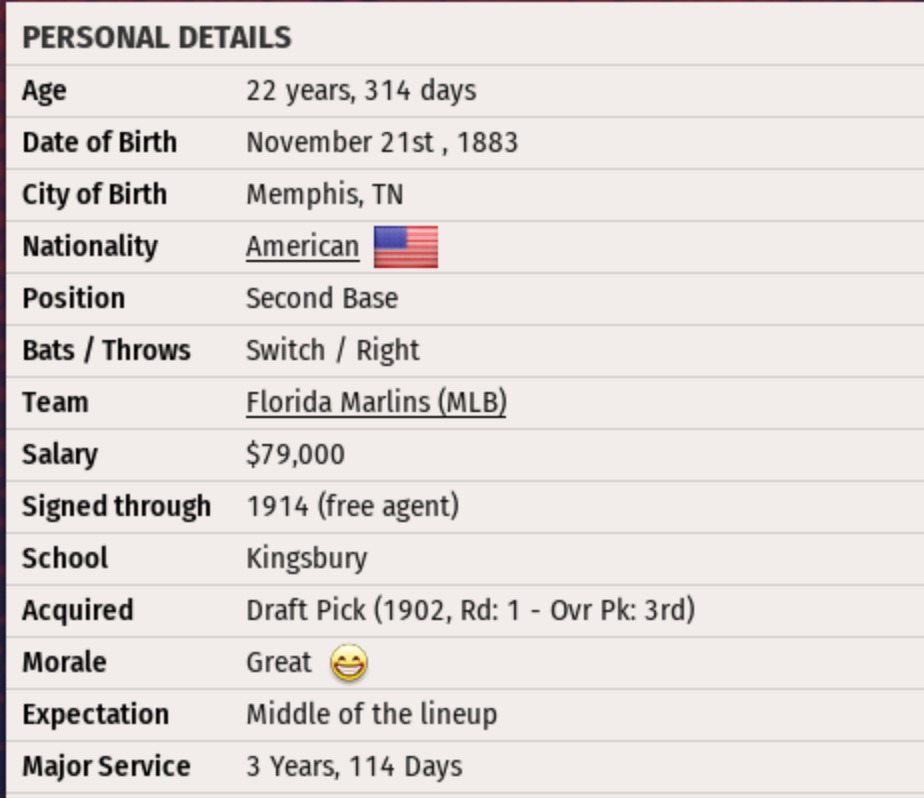Open the Florida Marlins (MLB) team link
The image size is (924, 798).
click(376, 402)
